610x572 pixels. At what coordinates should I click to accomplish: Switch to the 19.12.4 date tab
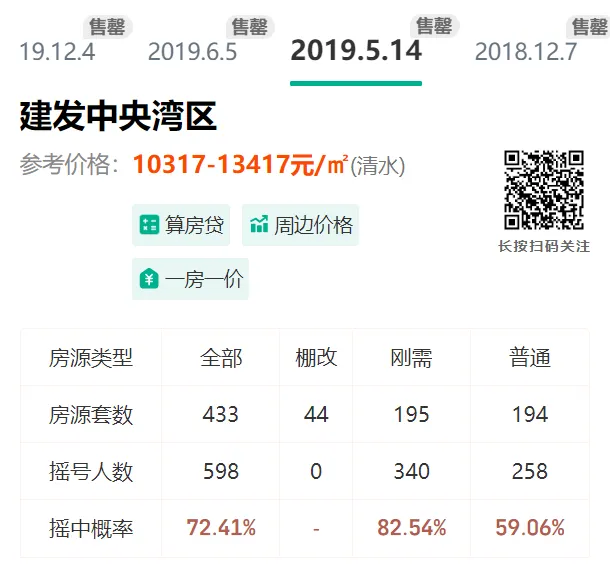(x=57, y=51)
